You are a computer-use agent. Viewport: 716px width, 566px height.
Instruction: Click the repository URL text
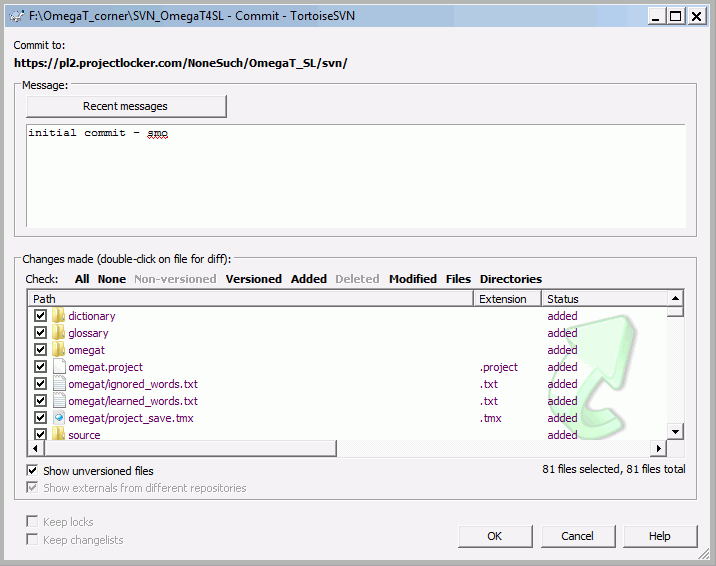point(180,63)
